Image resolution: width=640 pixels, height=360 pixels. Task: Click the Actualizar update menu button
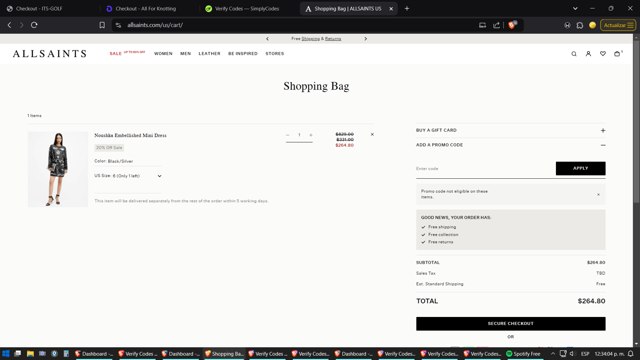618,25
